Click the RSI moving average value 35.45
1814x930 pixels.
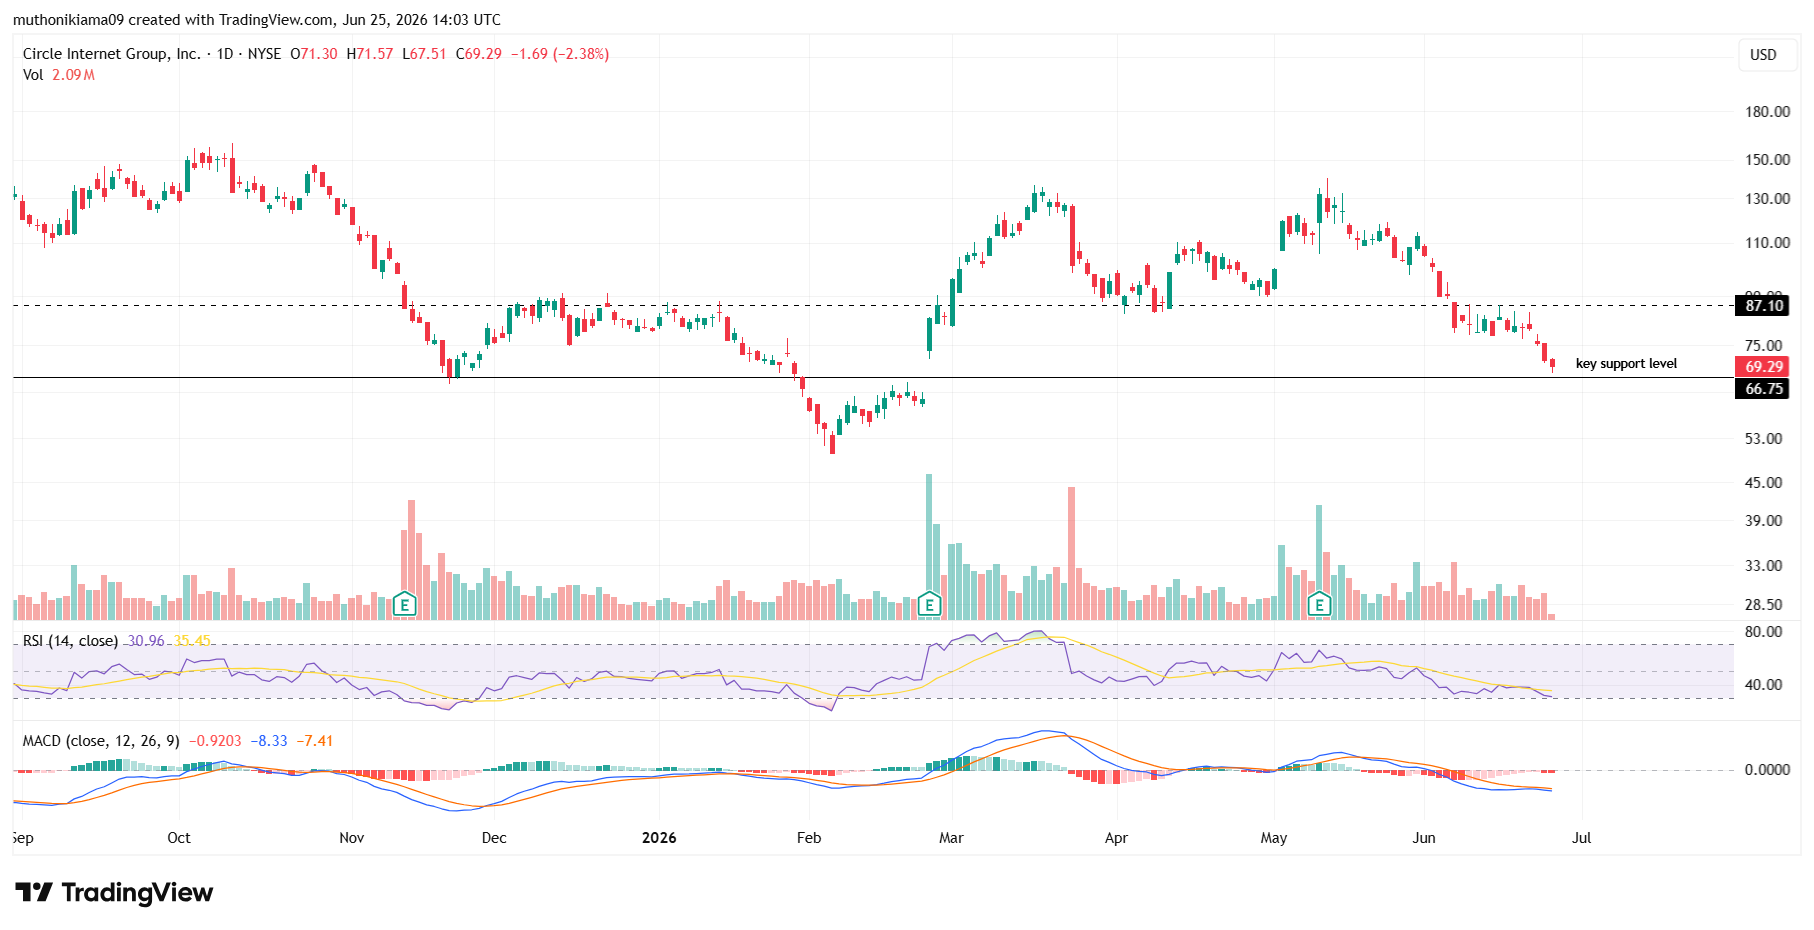pos(192,640)
